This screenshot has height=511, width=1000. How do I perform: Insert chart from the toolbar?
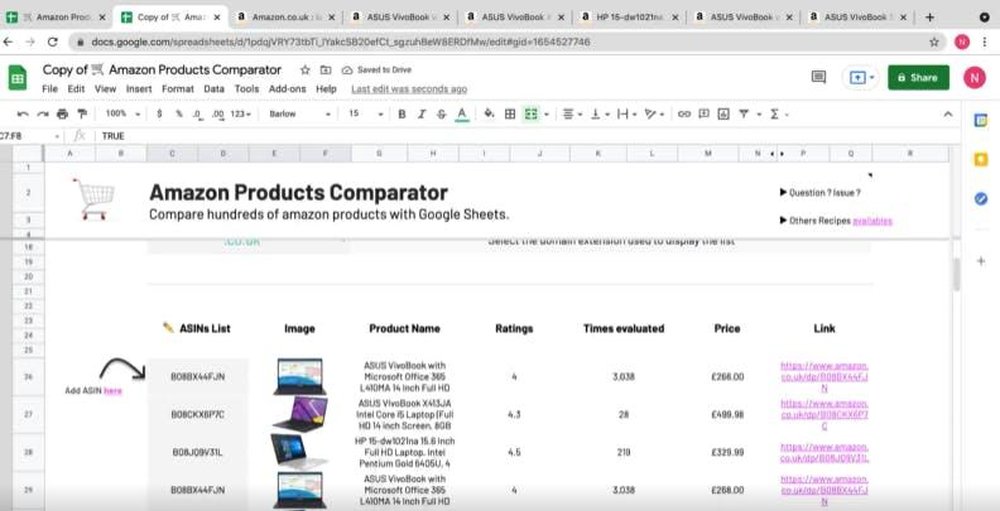[723, 114]
